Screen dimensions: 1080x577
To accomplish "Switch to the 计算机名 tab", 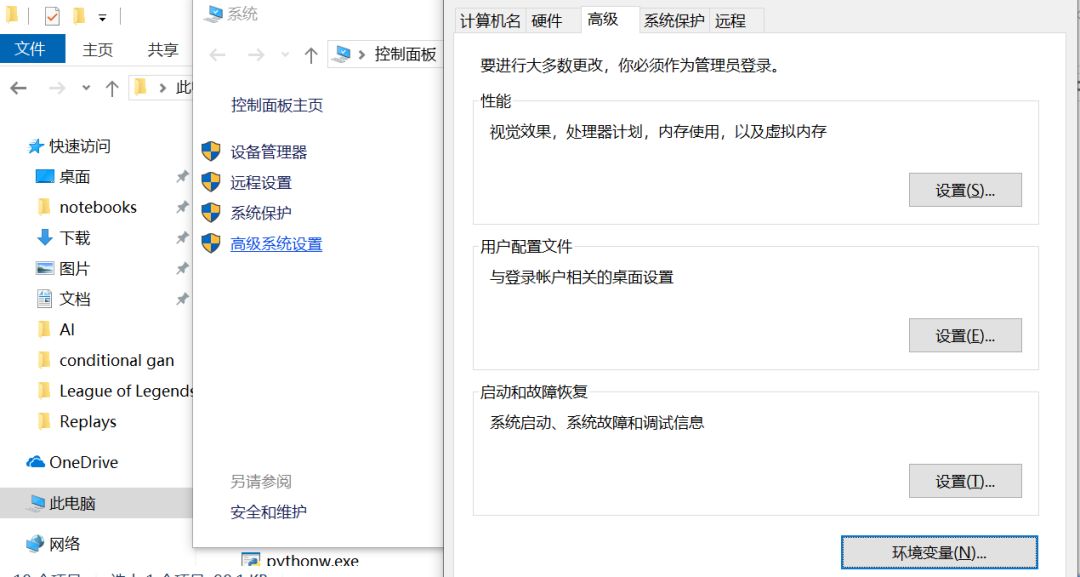I will coord(490,21).
